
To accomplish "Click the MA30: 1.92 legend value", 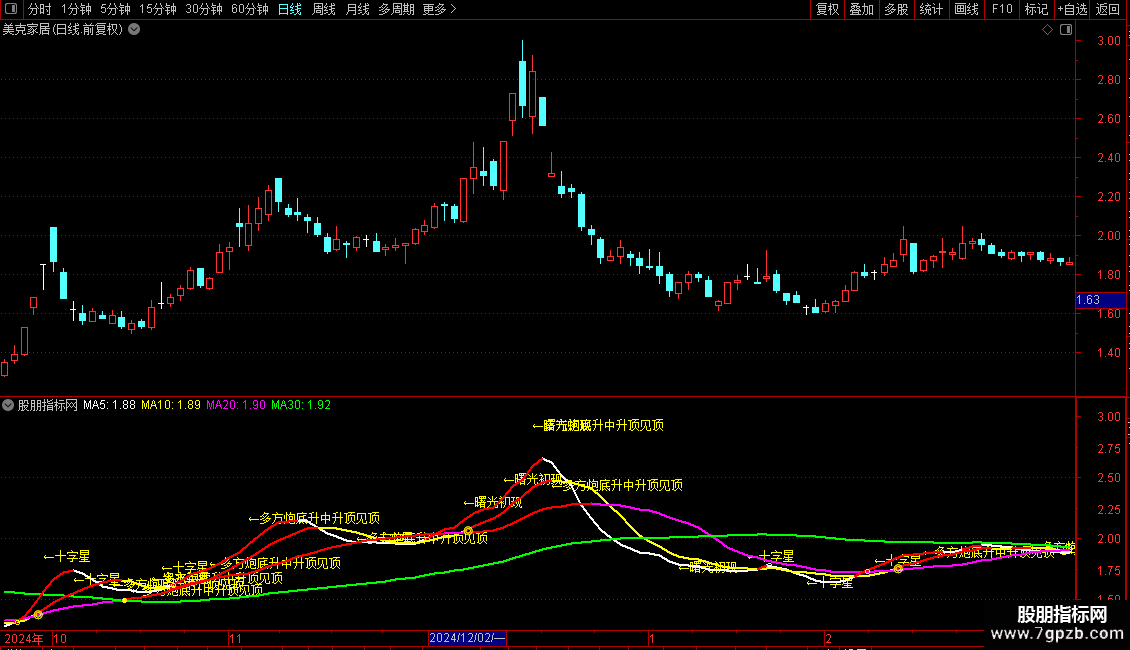I will (301, 405).
